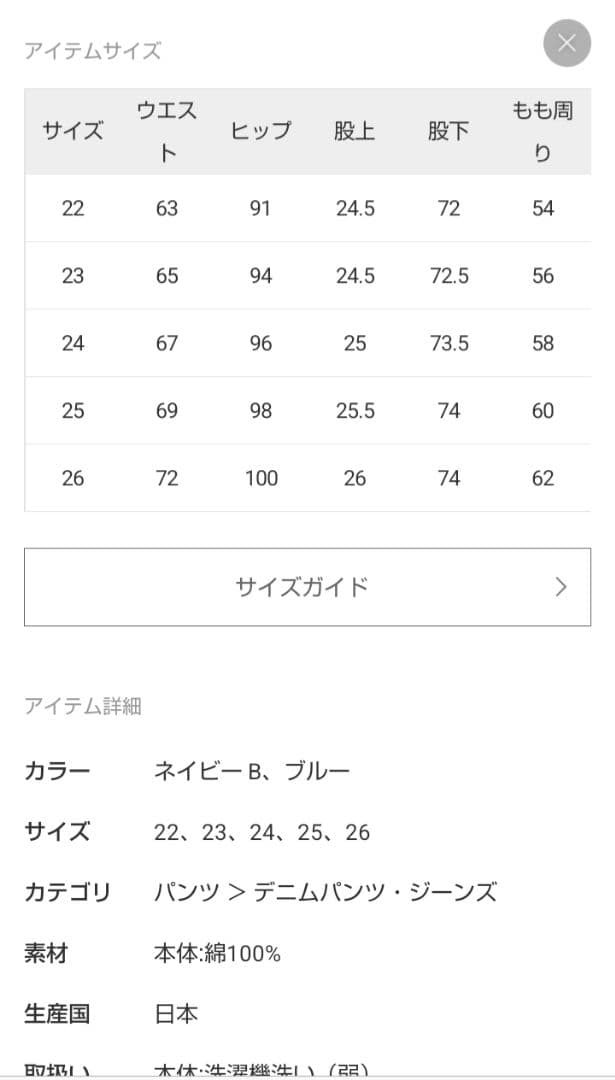Select the ブルー color option
This screenshot has height=1080, width=615.
pyautogui.click(x=320, y=770)
